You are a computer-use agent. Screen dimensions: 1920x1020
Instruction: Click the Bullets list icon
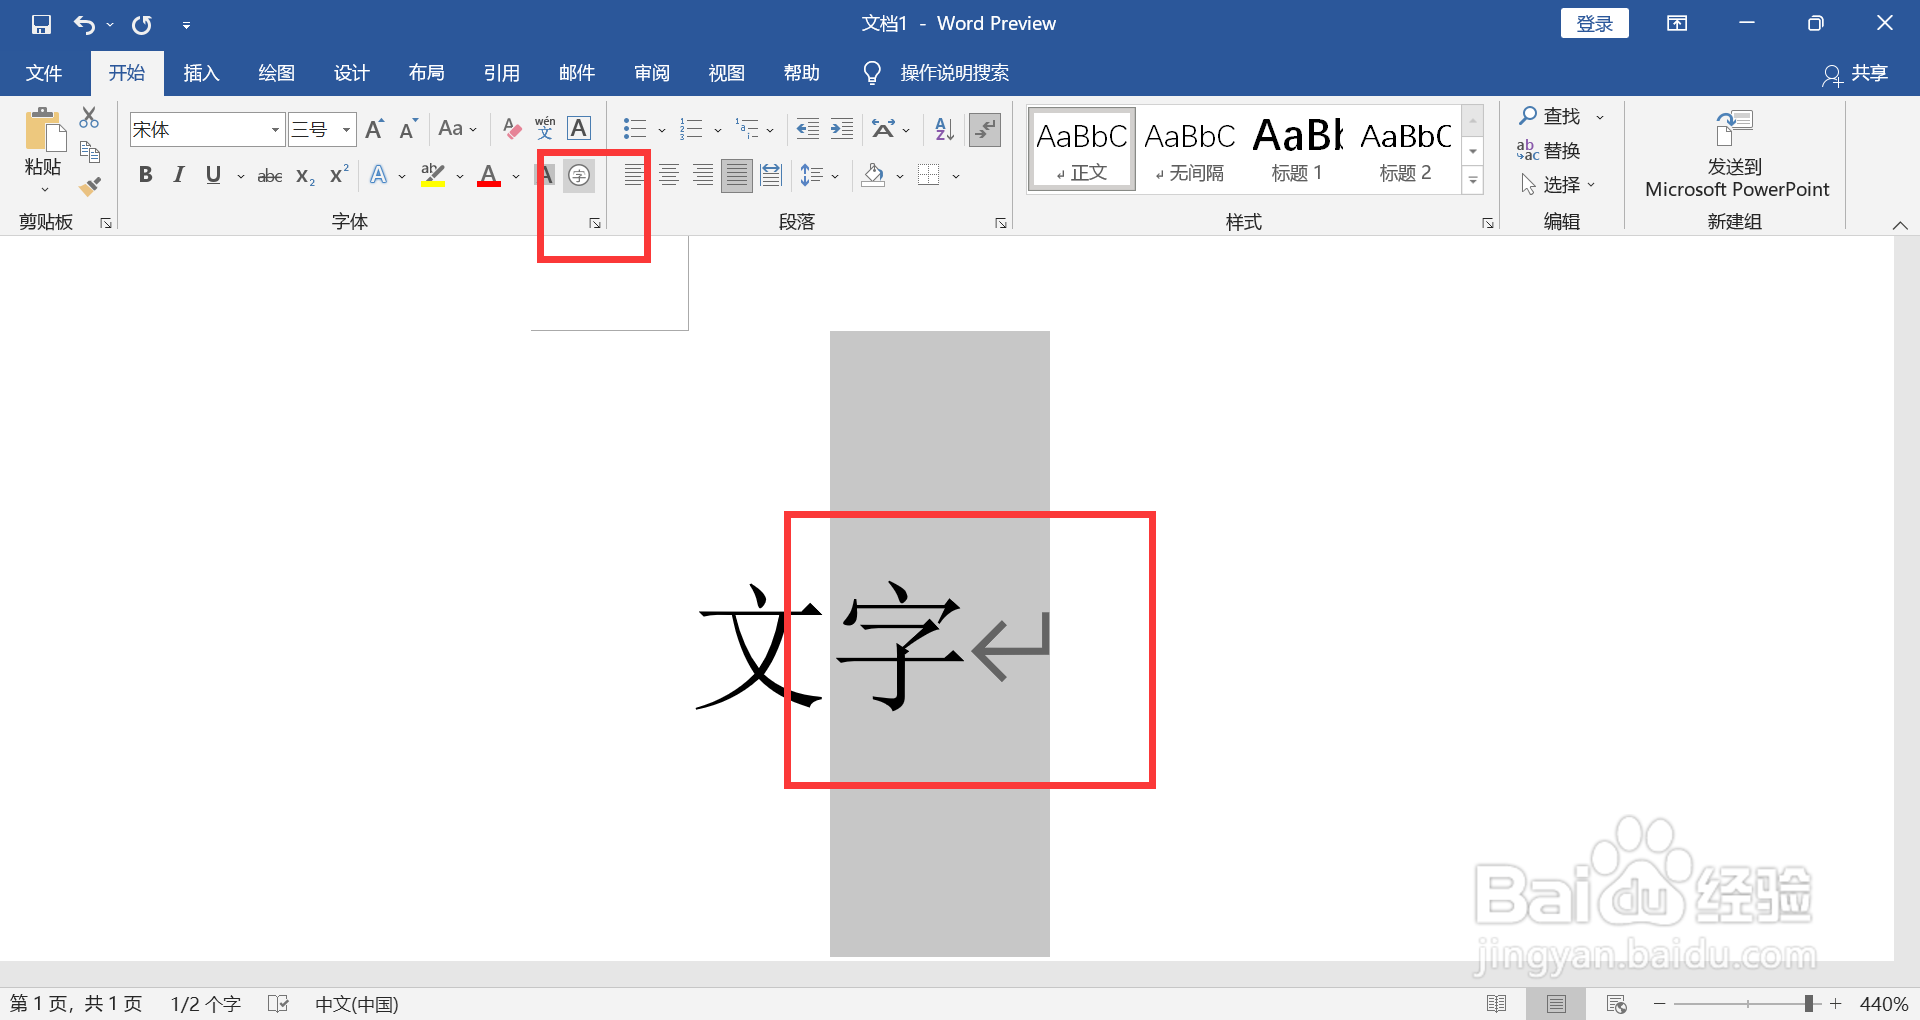(x=635, y=129)
